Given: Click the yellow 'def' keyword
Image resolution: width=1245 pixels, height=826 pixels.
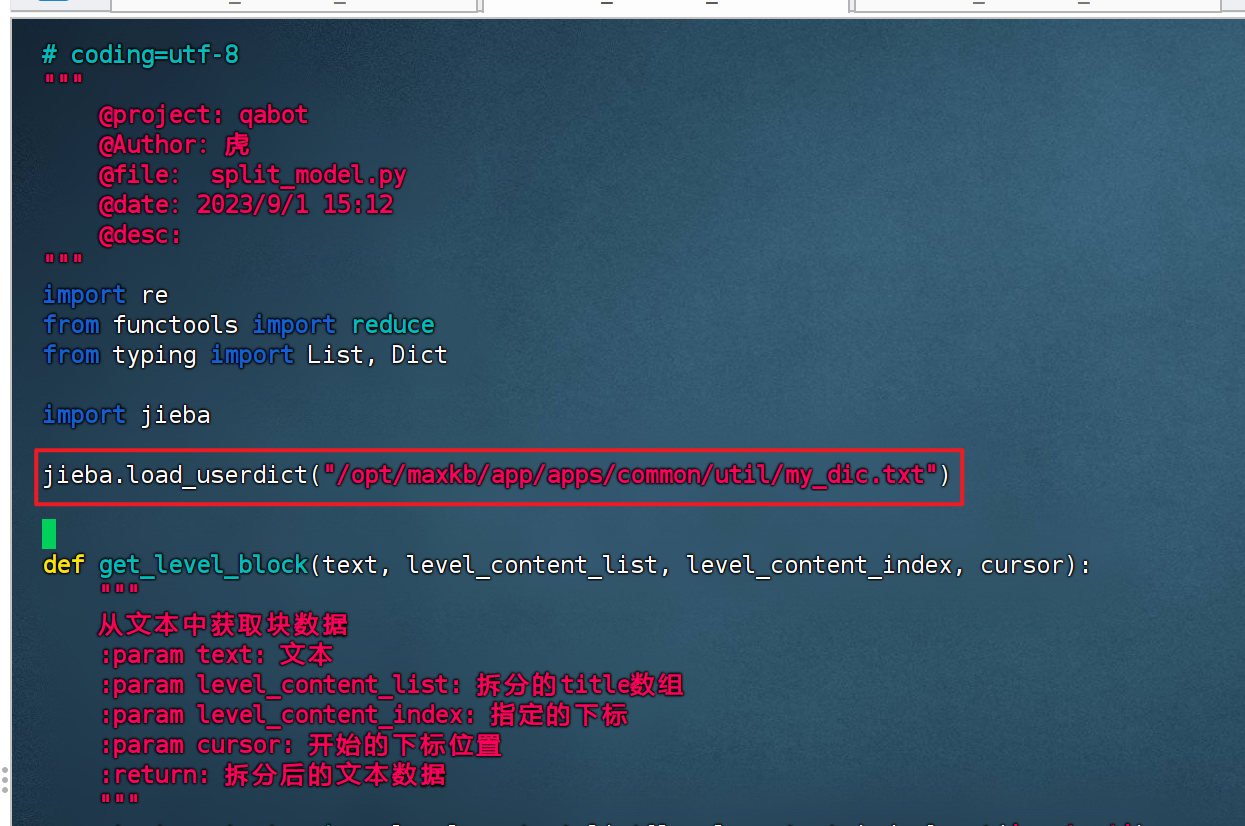Looking at the screenshot, I should click(x=64, y=565).
